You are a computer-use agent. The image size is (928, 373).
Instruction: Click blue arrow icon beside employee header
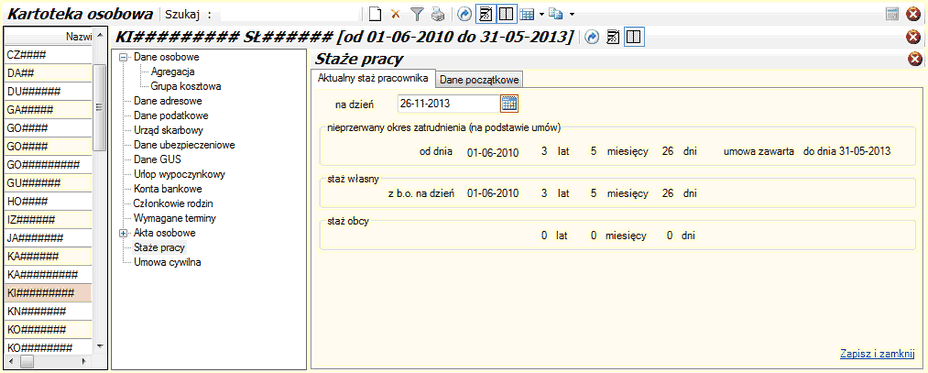tap(591, 38)
